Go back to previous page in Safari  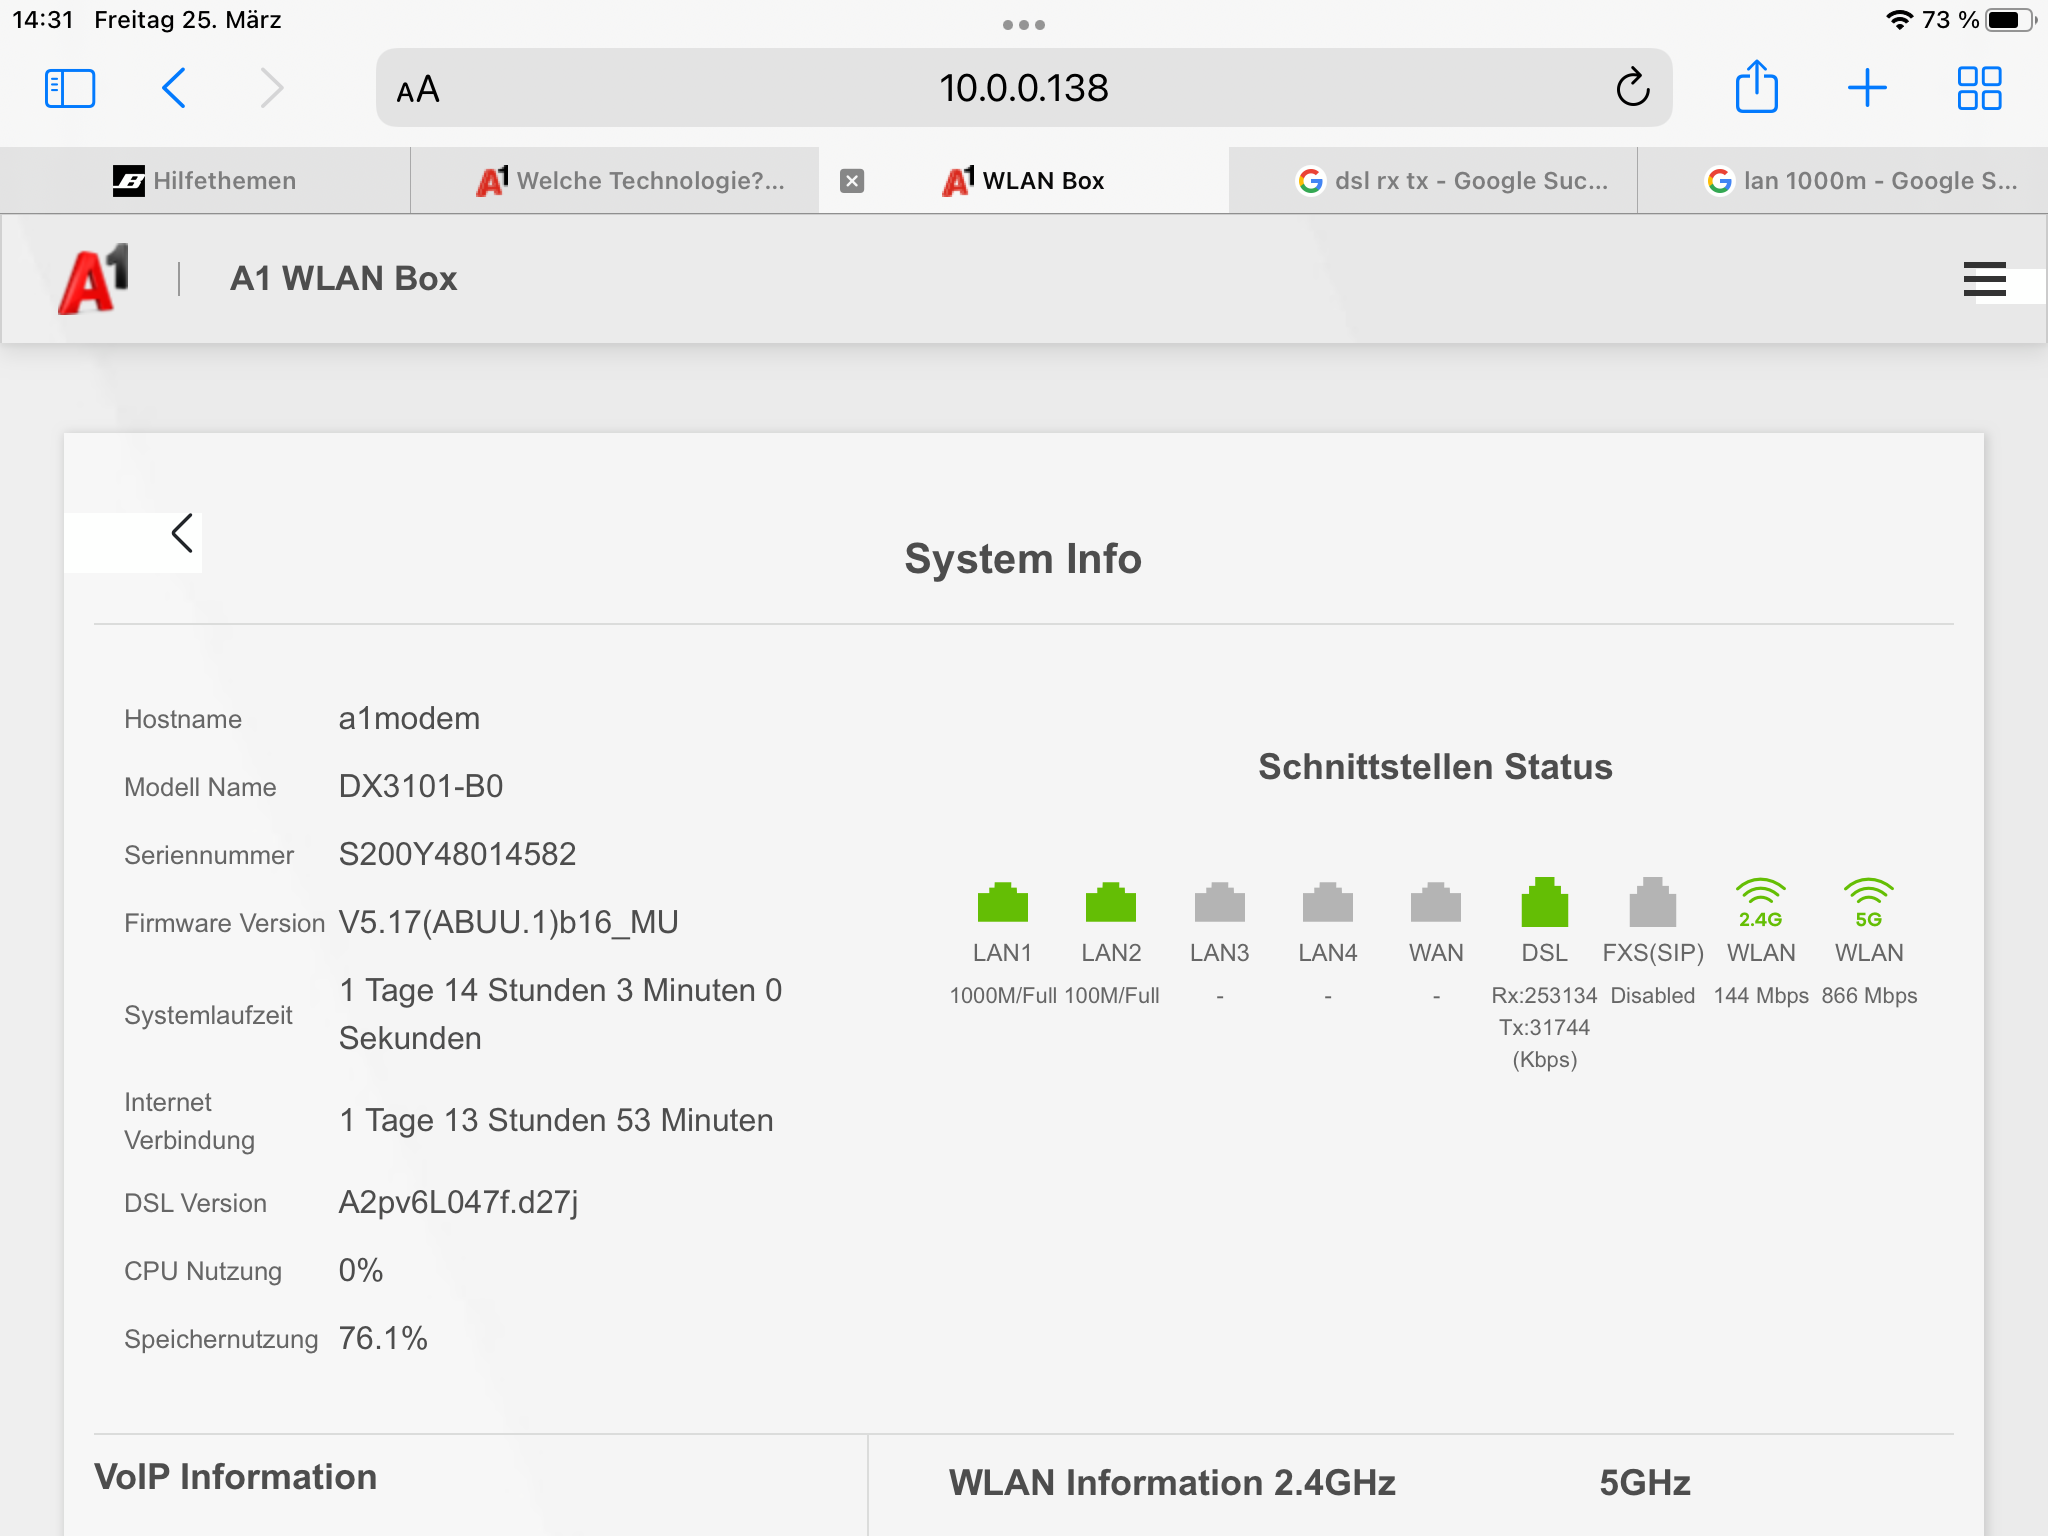pos(174,88)
